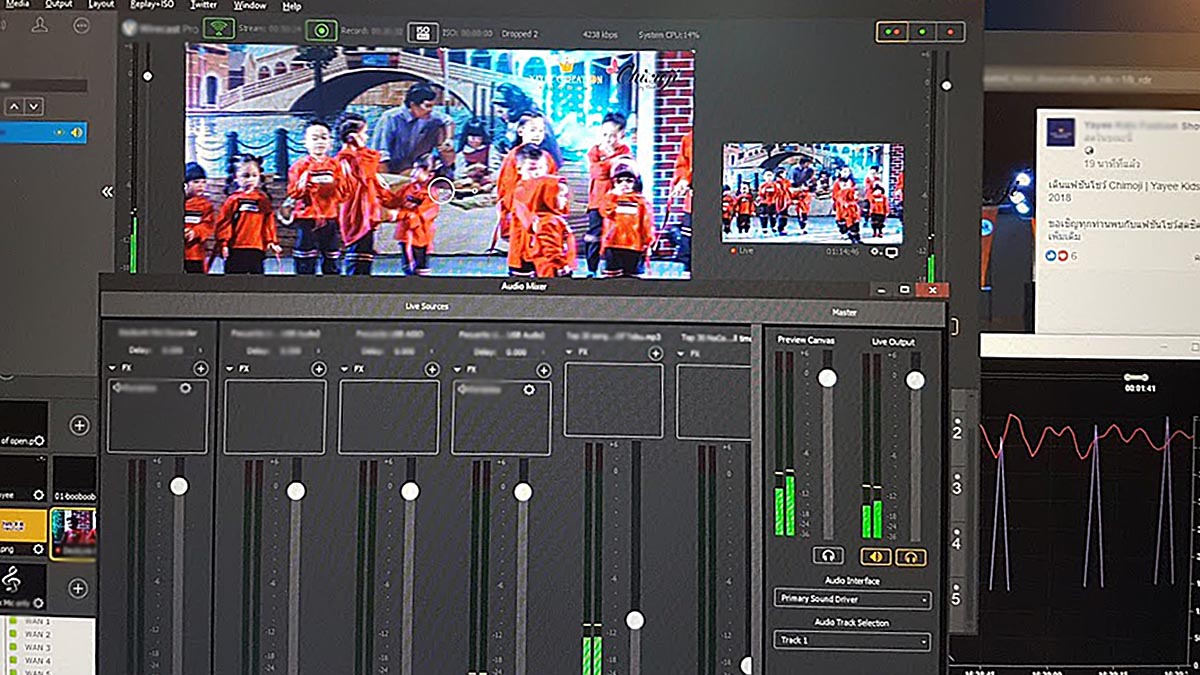Click monitor icon under Live preview

[891, 253]
